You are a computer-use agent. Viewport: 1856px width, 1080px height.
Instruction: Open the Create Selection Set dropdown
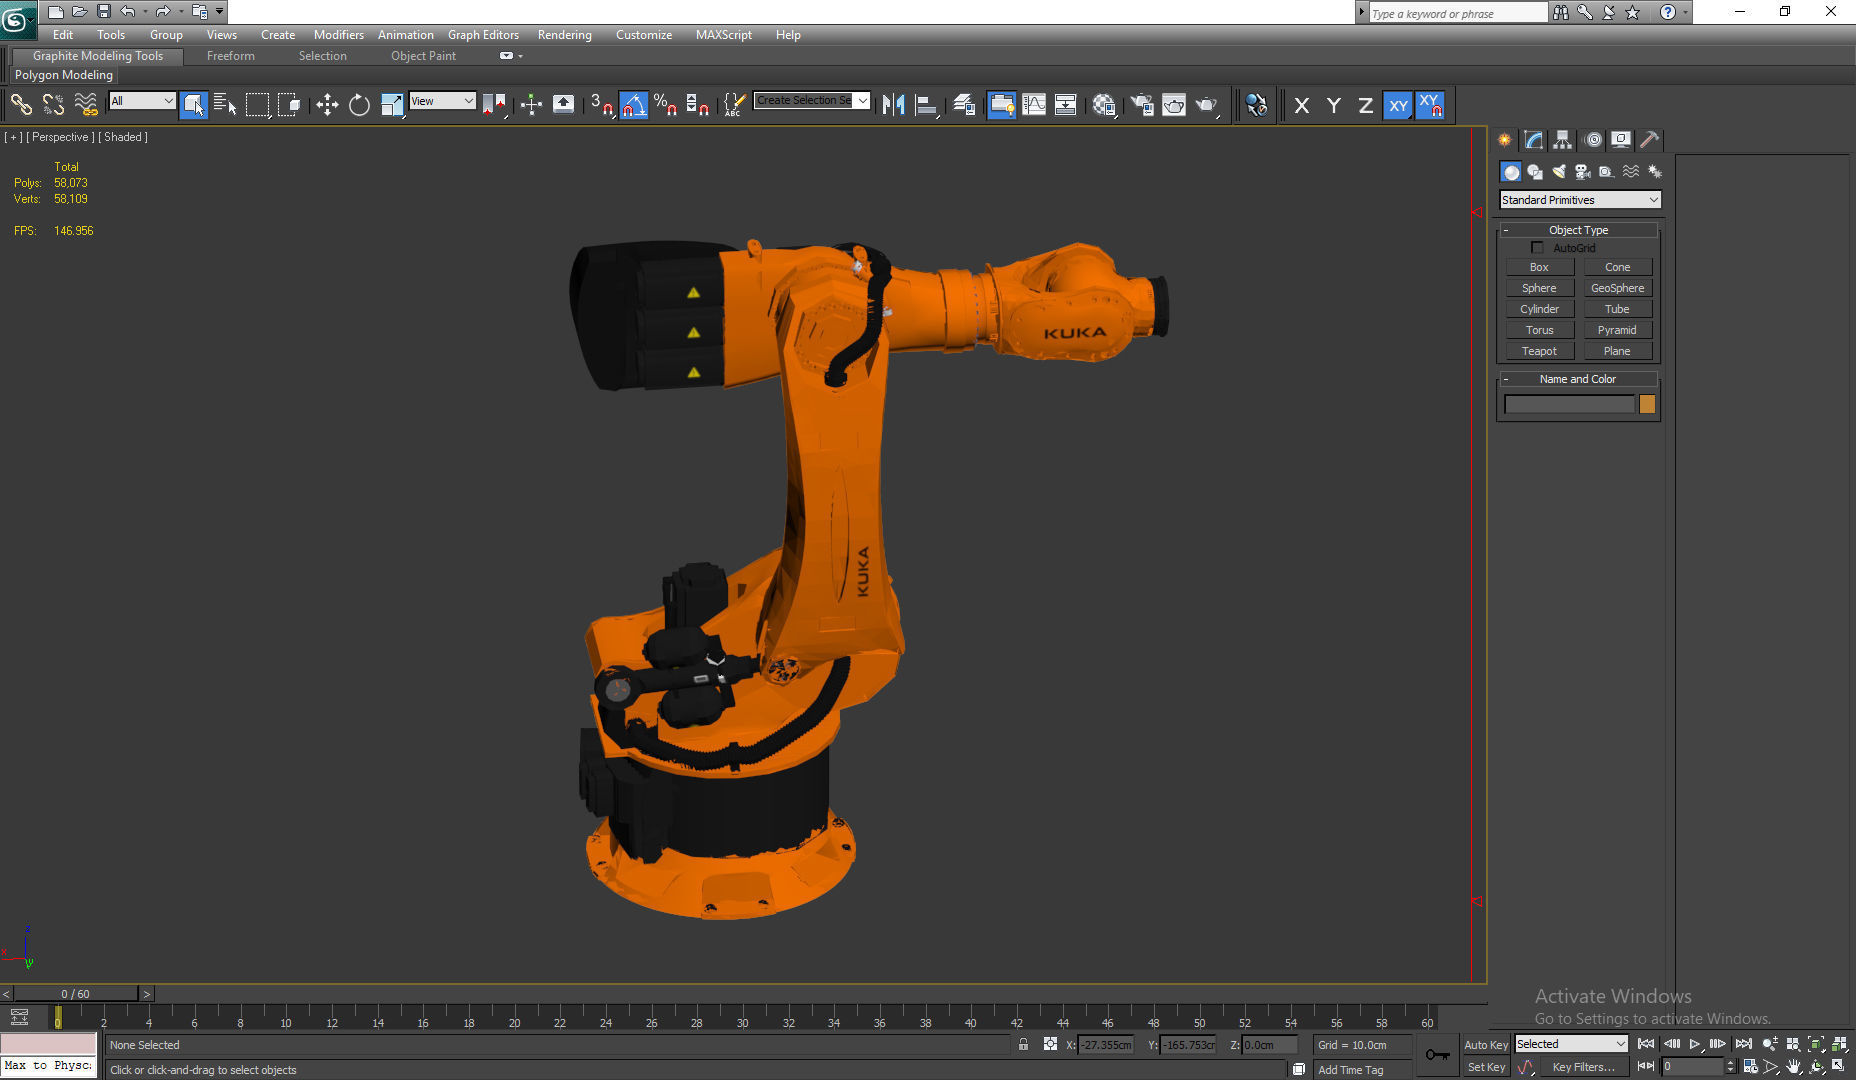812,100
